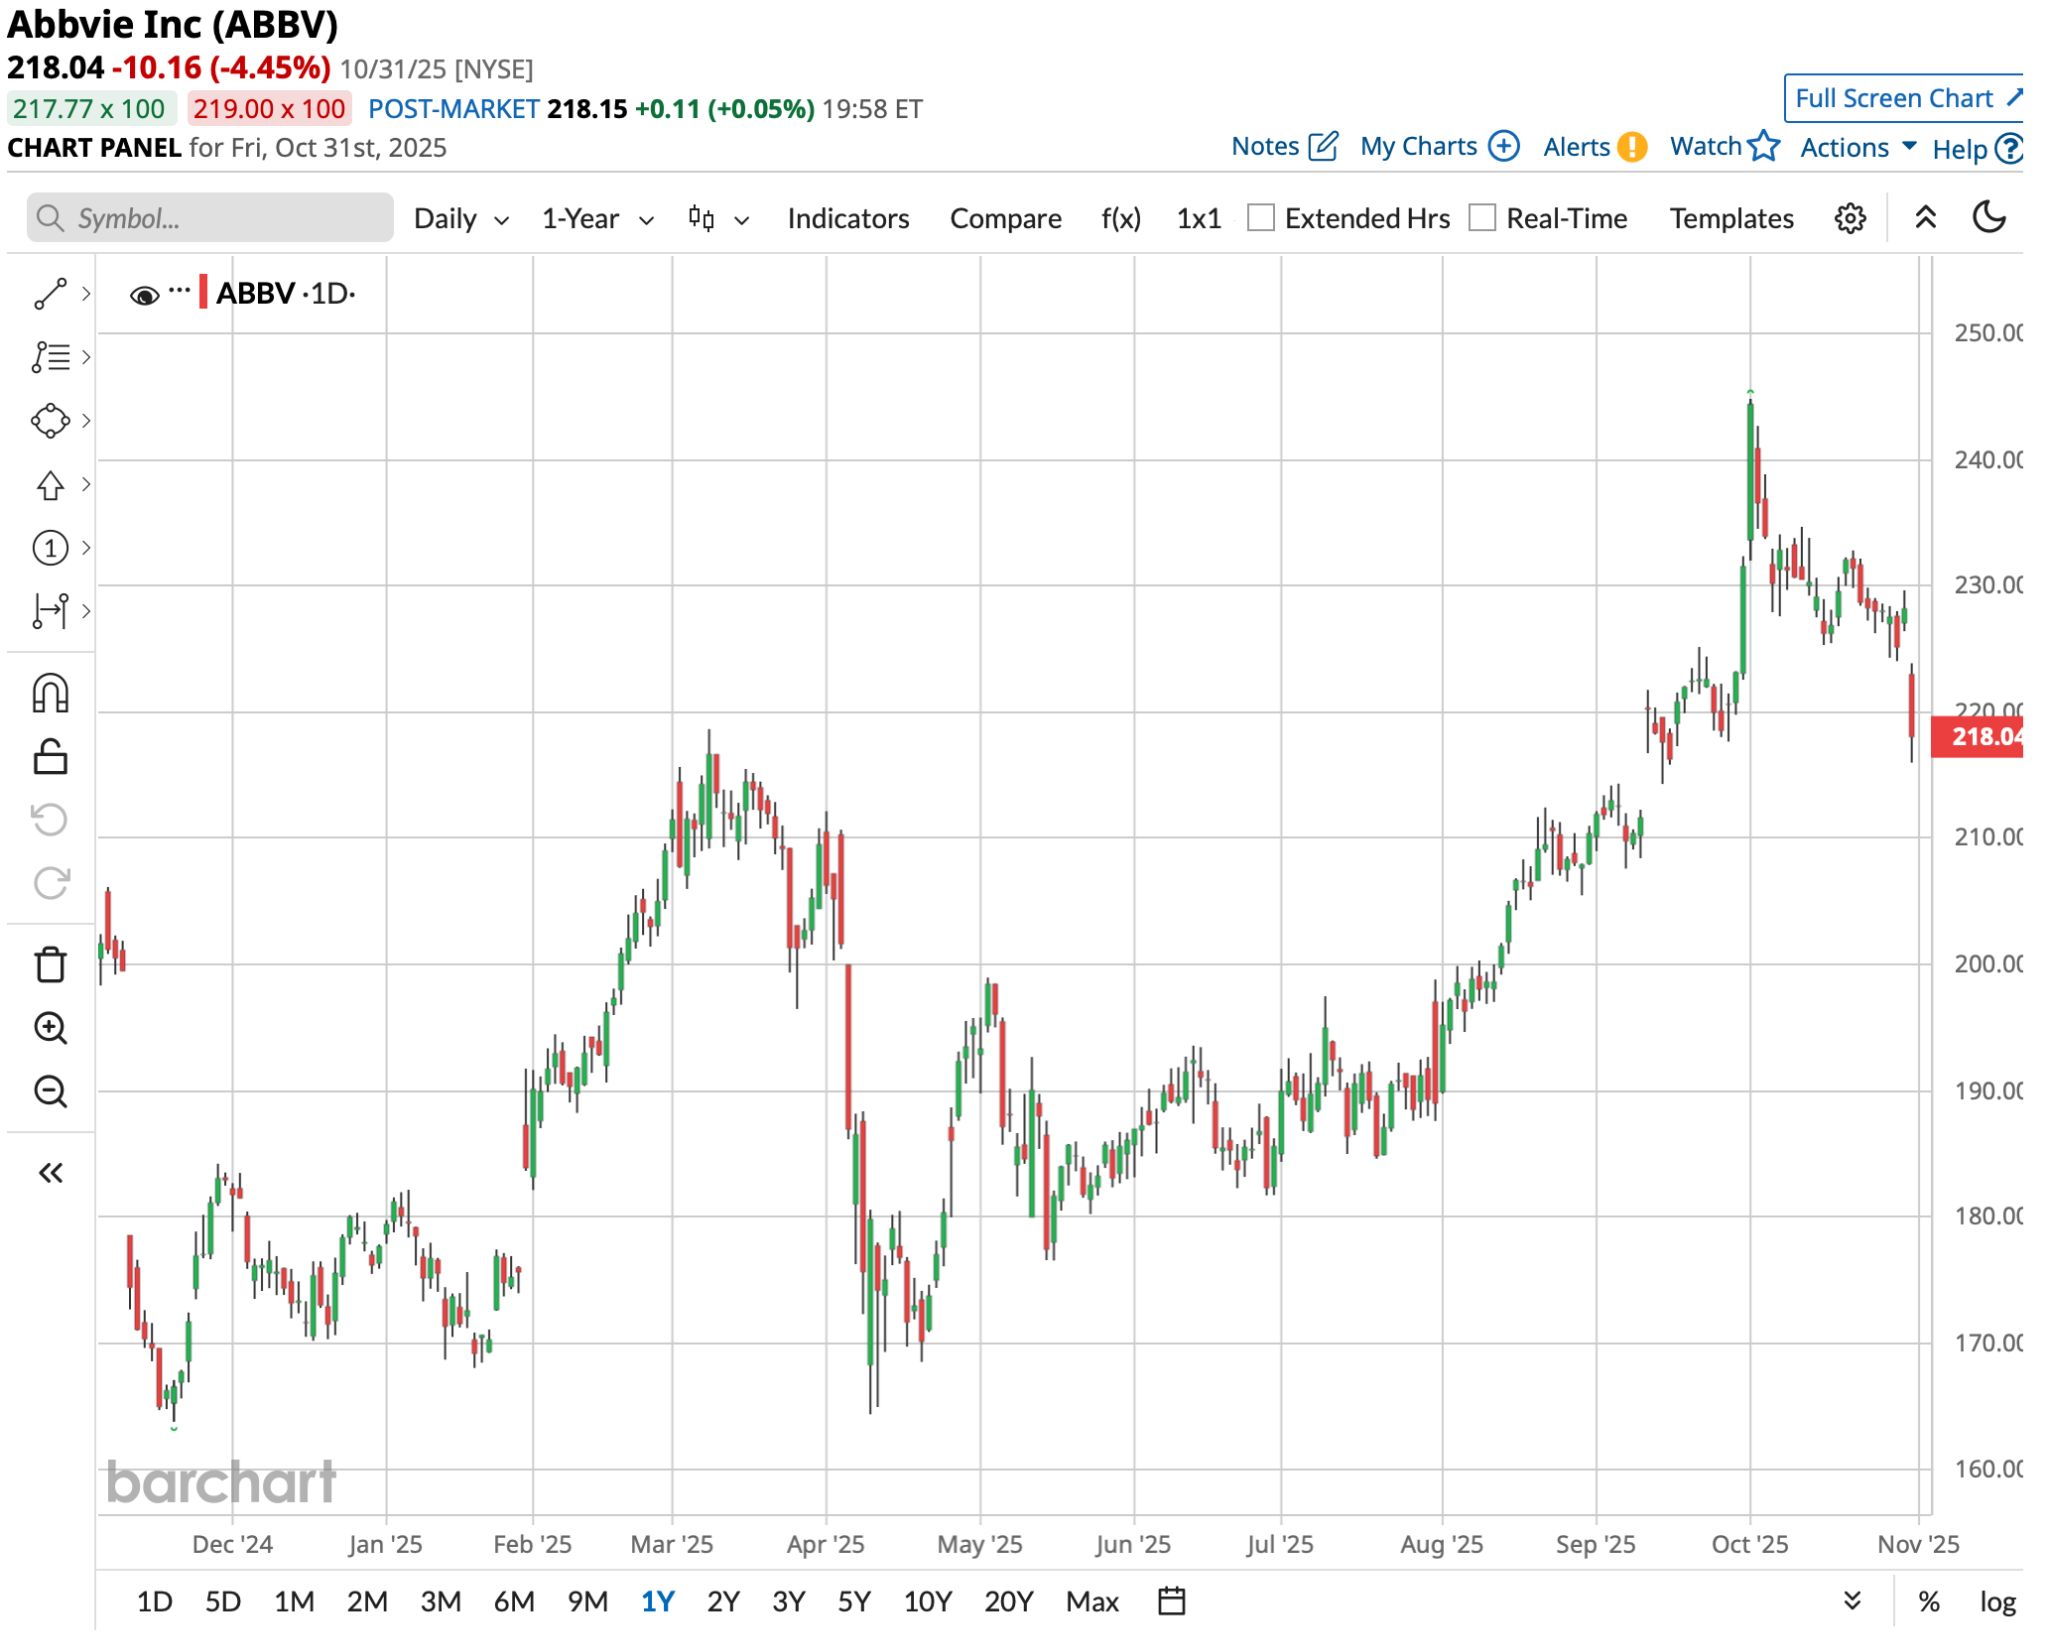Enable the Extended Hrs checkbox
The width and height of the screenshot is (2048, 1651).
pos(1261,218)
